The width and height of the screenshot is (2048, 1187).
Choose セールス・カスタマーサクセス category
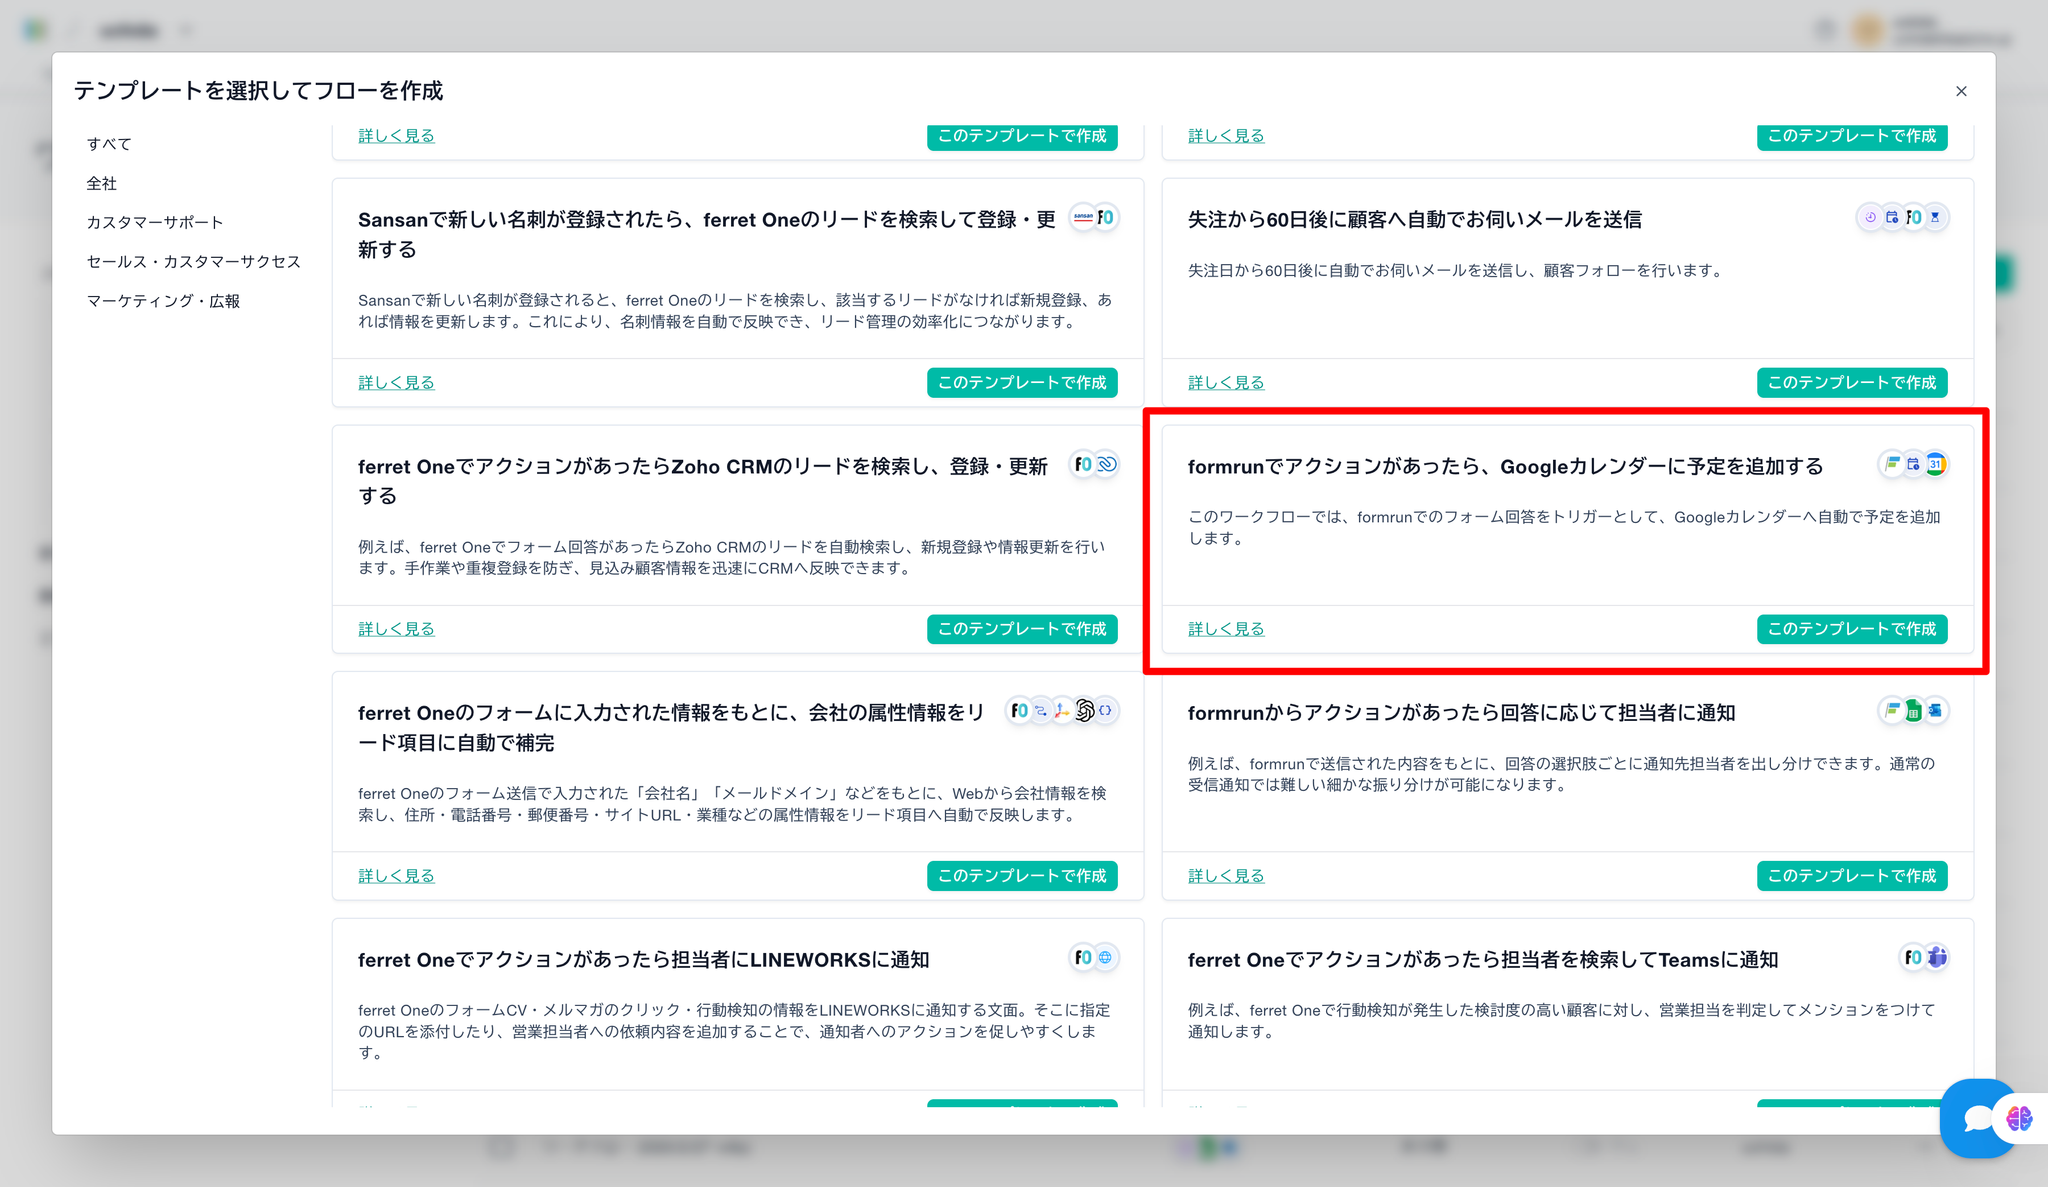193,261
